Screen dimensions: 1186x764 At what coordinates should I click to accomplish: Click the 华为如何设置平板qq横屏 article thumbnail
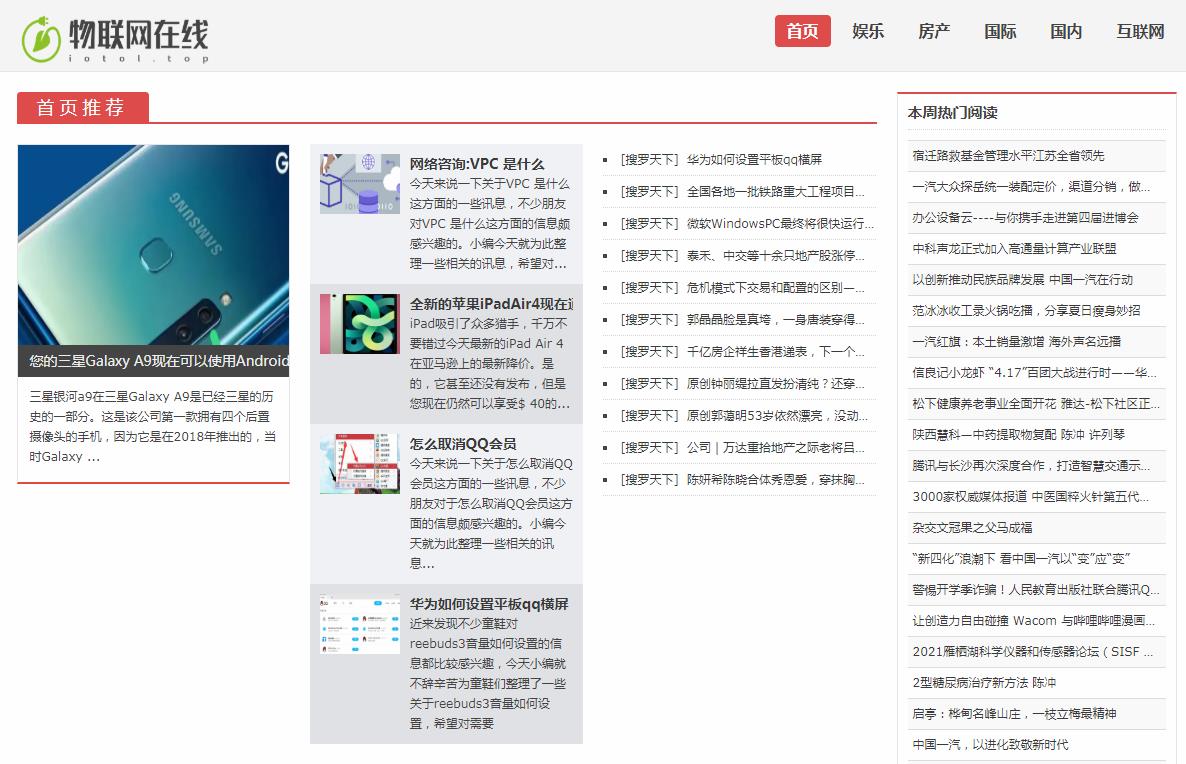tap(360, 624)
